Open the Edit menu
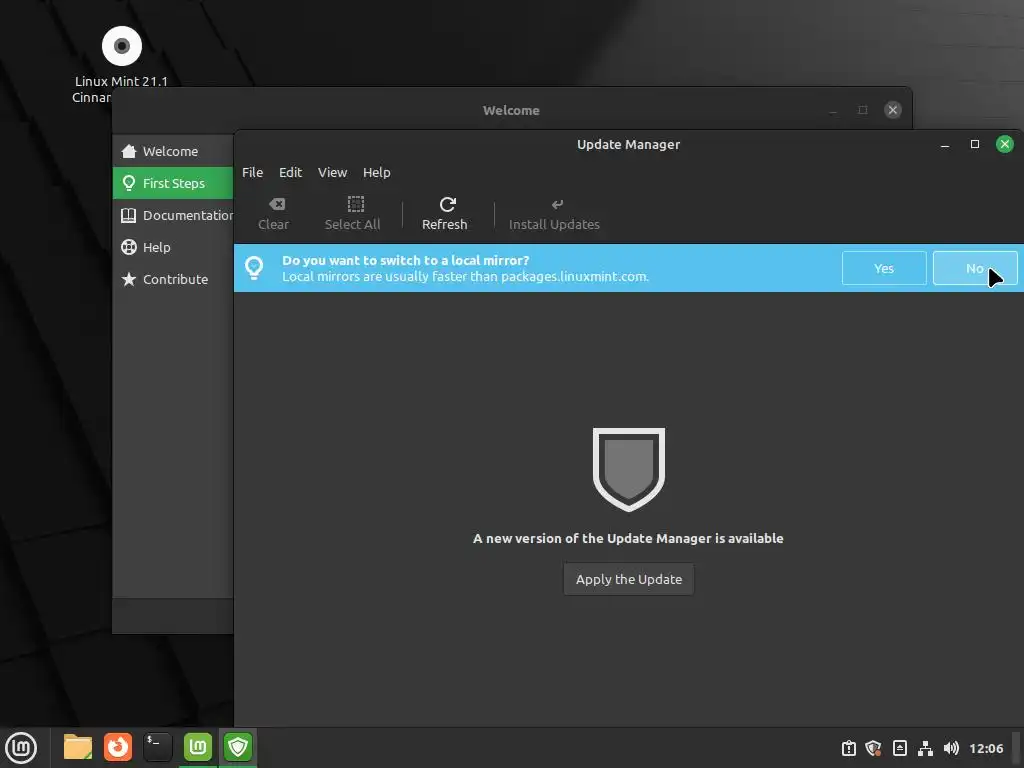 point(290,172)
